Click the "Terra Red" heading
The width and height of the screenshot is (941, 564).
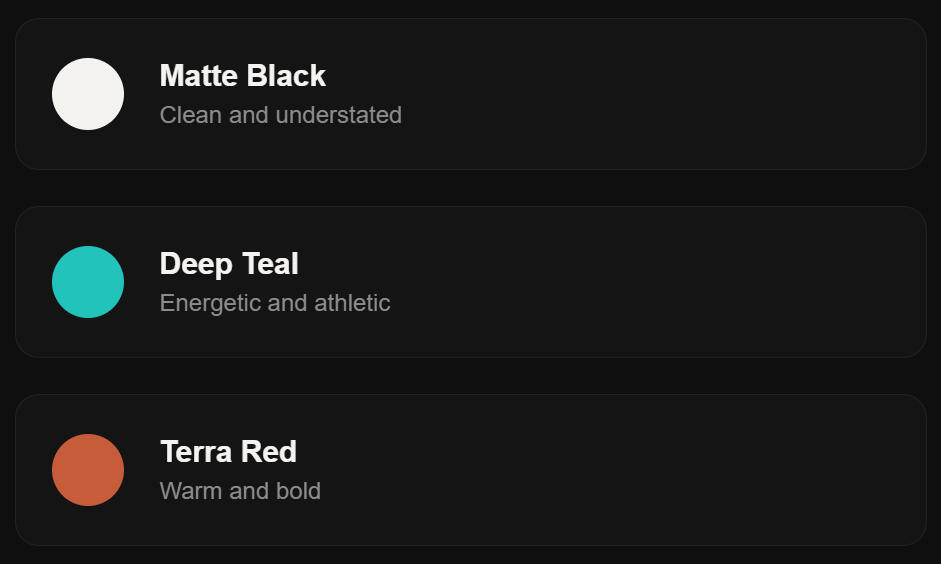(228, 452)
